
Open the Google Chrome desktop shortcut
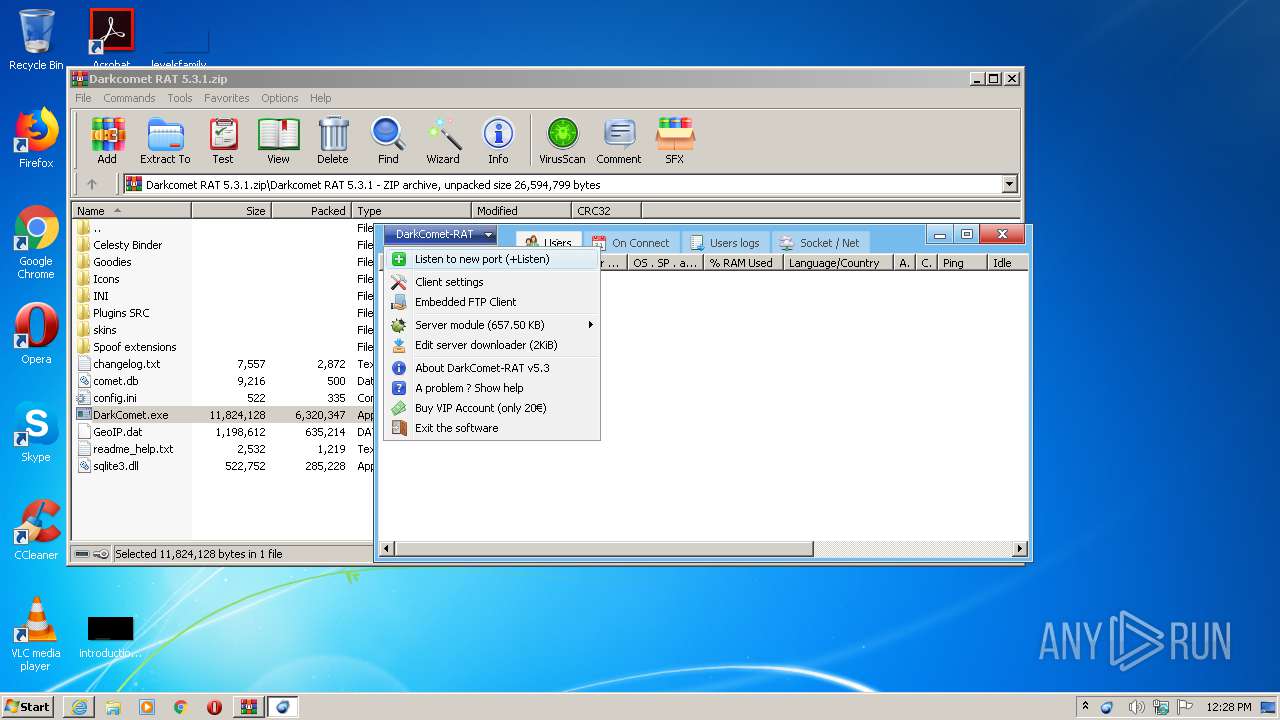[36, 242]
